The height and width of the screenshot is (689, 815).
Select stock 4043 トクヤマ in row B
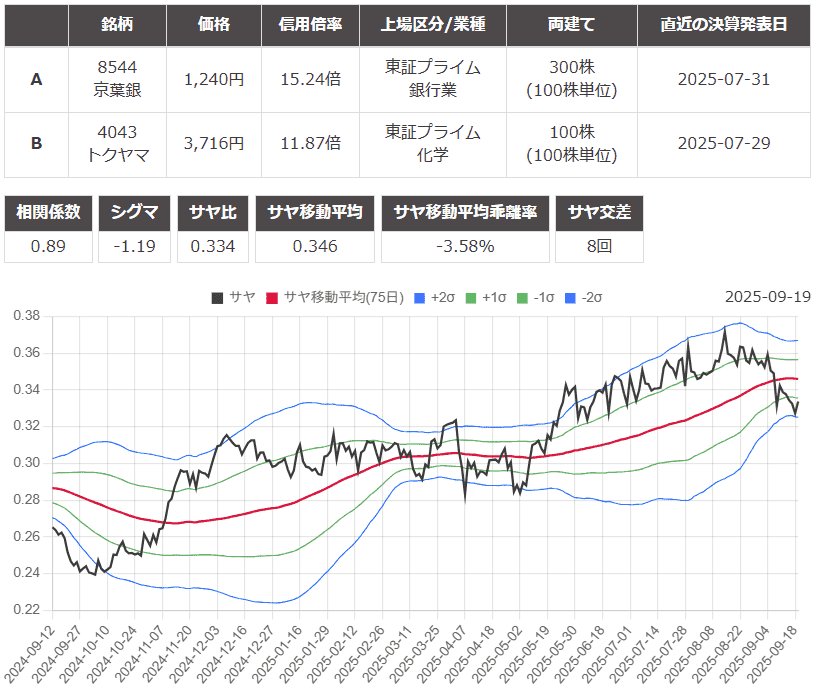(117, 143)
